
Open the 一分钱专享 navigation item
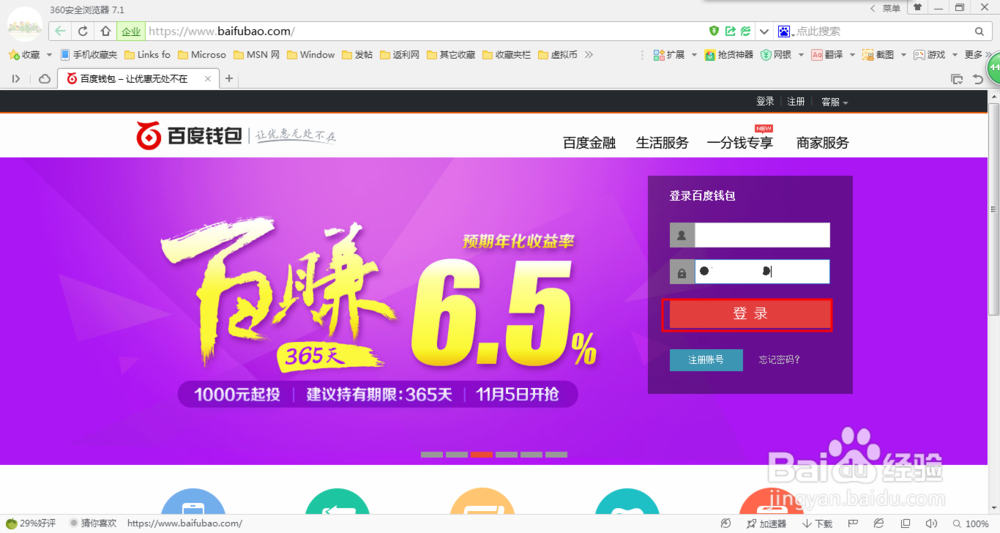tap(740, 143)
